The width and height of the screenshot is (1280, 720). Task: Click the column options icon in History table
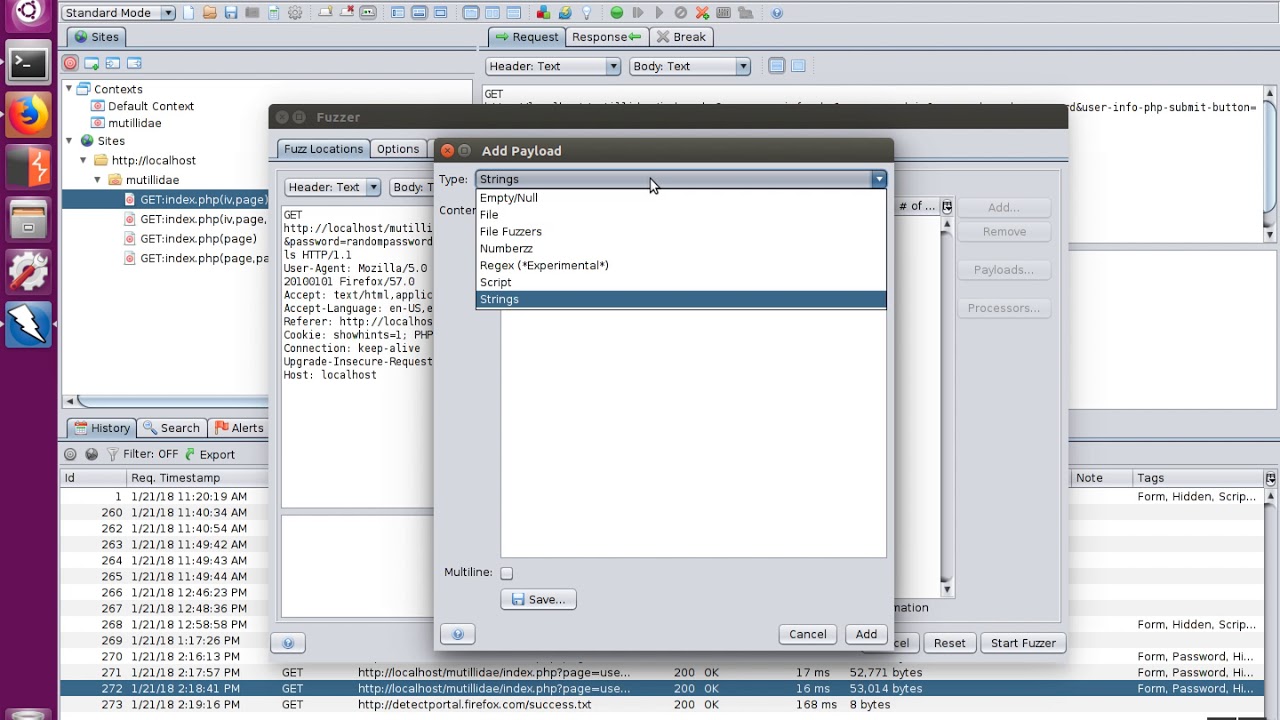pos(1270,478)
